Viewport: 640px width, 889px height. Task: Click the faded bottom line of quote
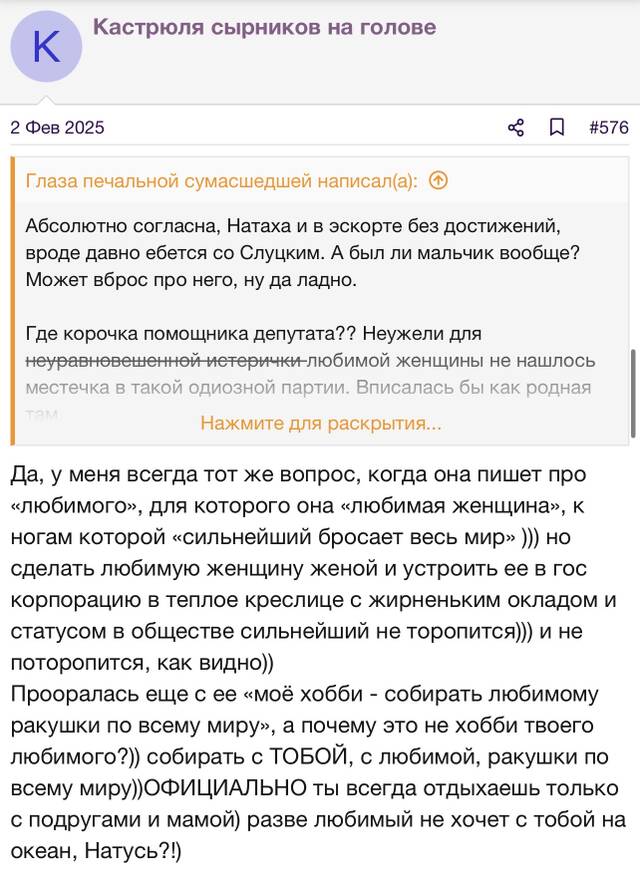43,414
